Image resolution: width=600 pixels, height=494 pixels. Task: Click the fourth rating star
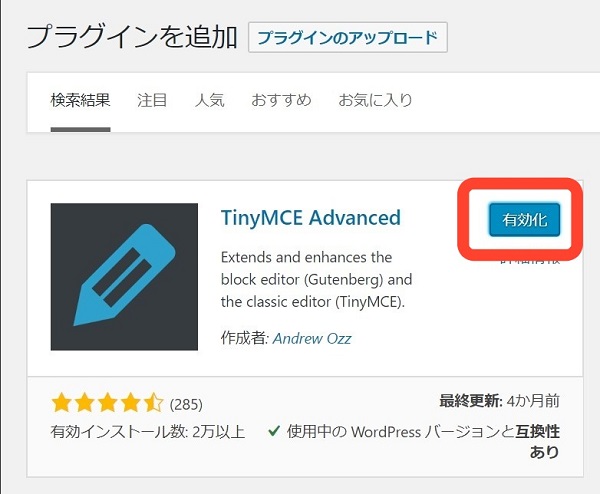click(129, 404)
